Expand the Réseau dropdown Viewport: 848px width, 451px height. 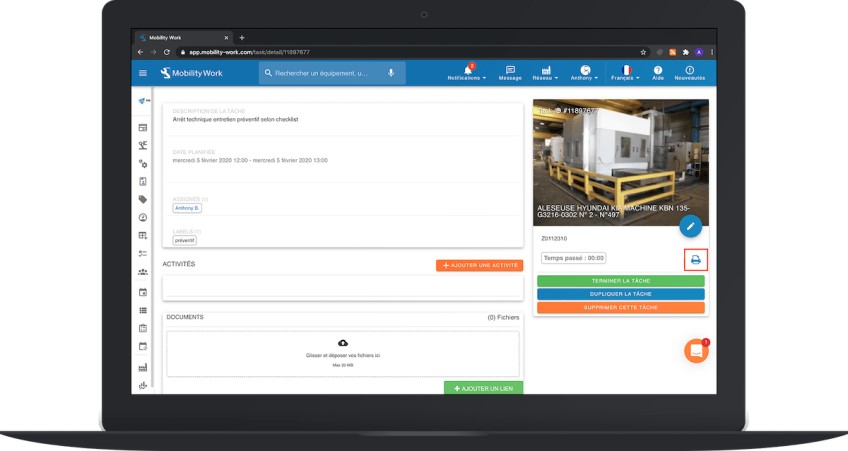pos(545,73)
